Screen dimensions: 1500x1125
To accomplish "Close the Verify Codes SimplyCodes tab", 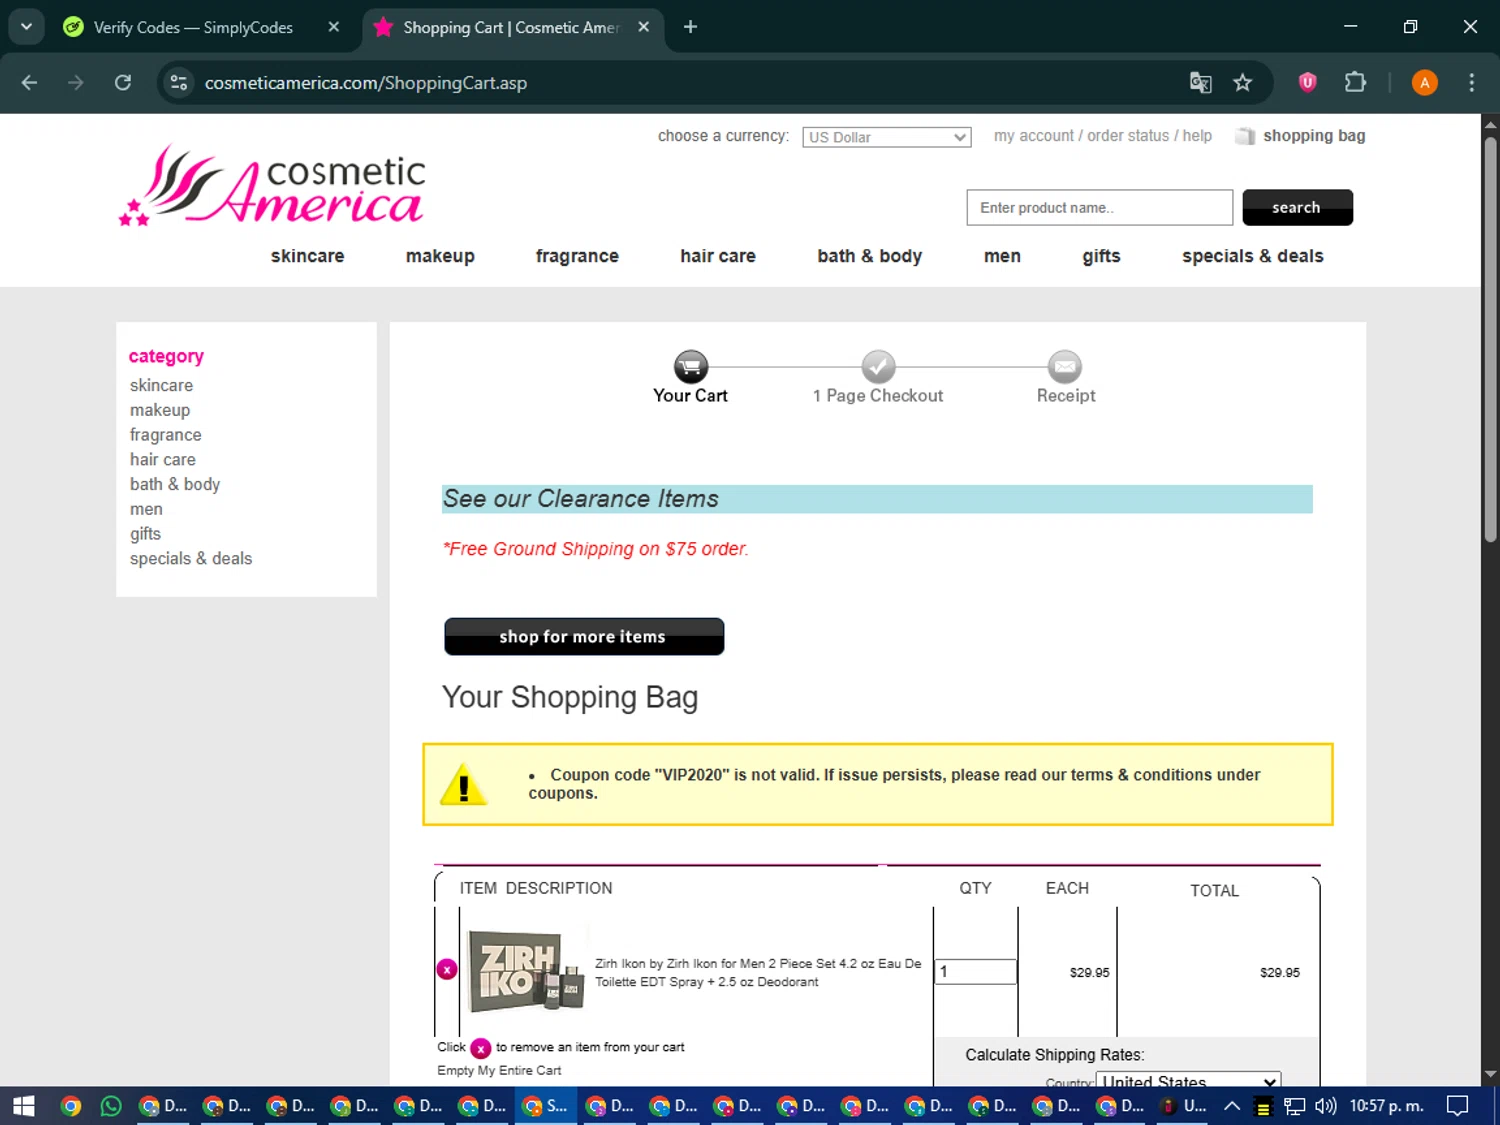I will (334, 27).
